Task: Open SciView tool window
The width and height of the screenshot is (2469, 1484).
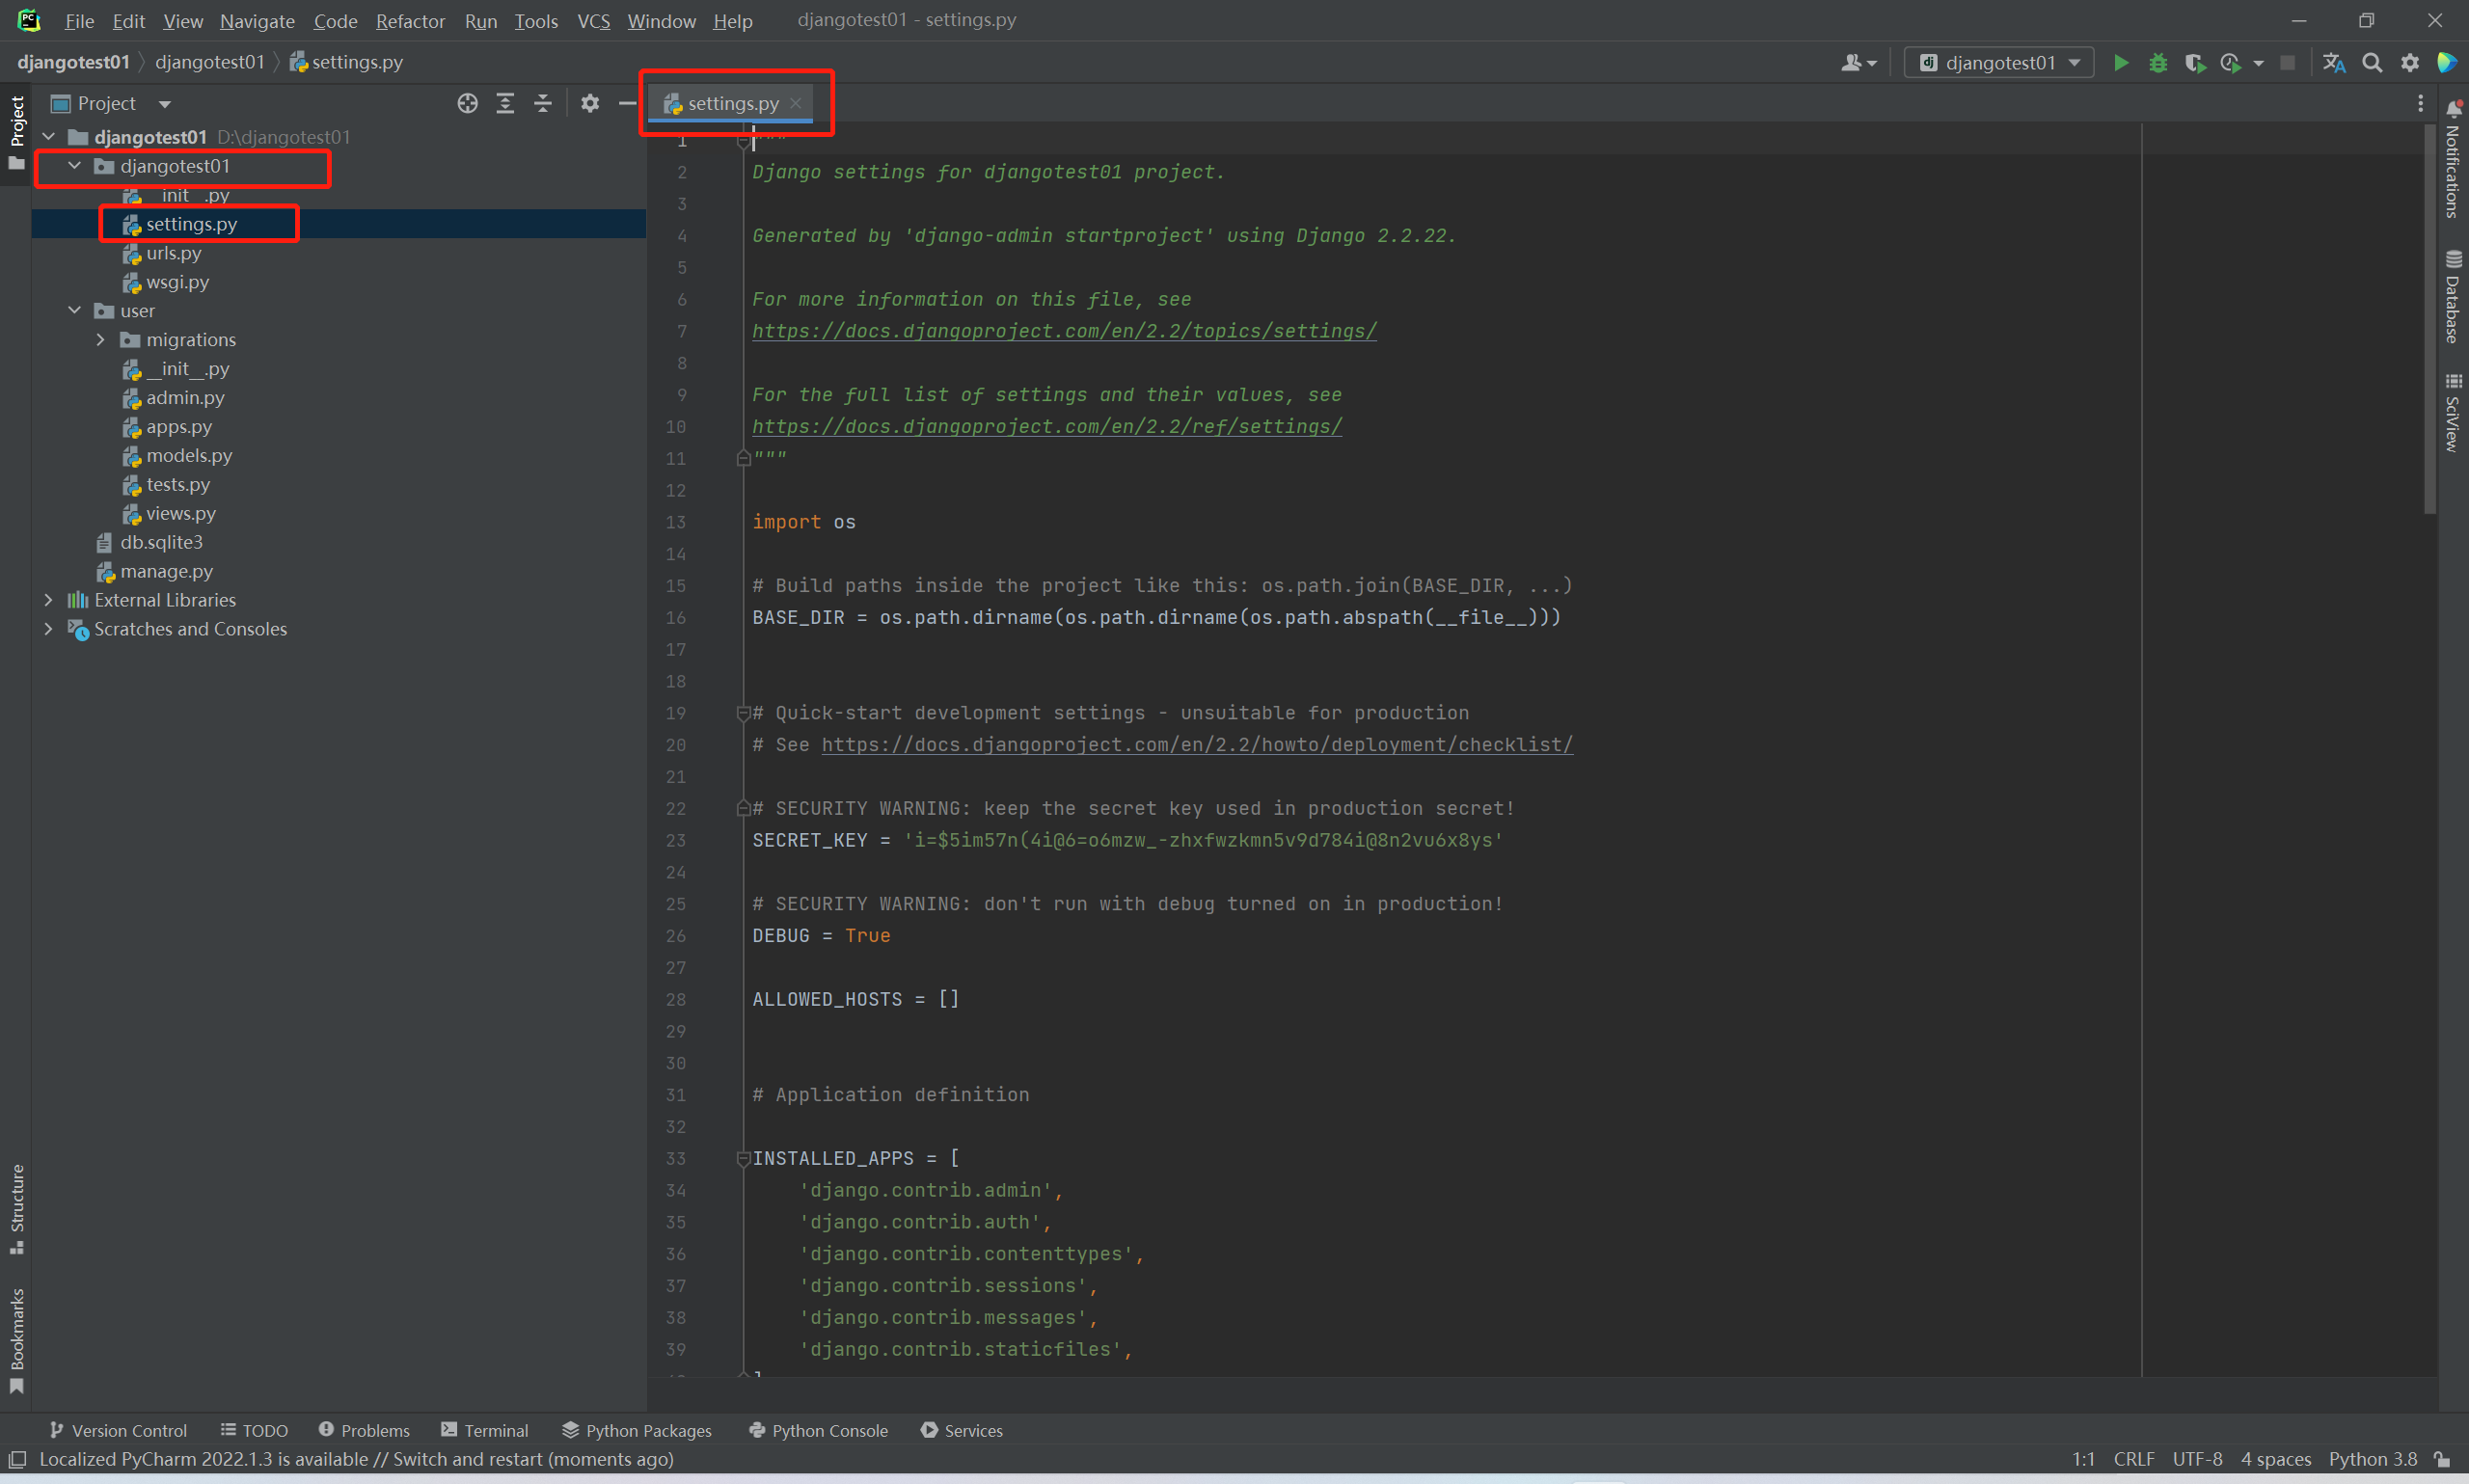Action: point(2452,412)
